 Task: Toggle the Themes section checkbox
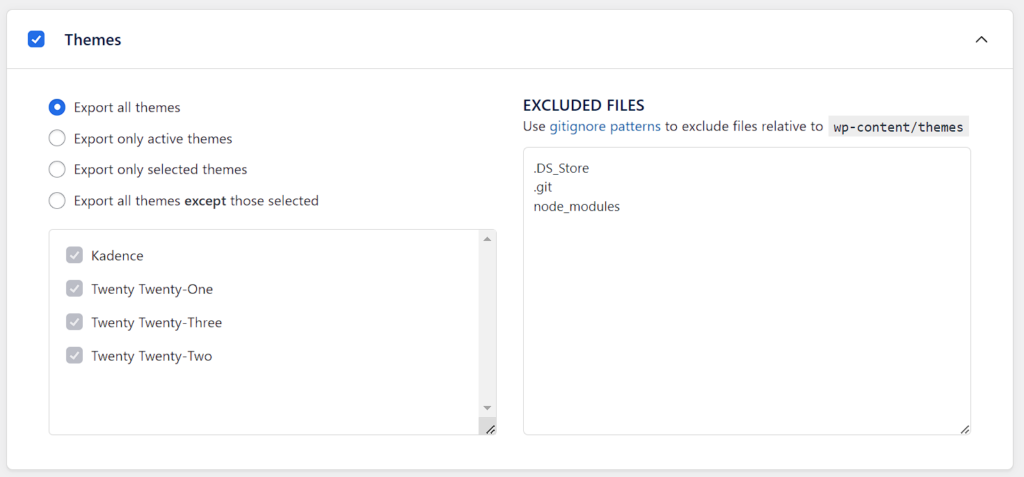[x=36, y=40]
